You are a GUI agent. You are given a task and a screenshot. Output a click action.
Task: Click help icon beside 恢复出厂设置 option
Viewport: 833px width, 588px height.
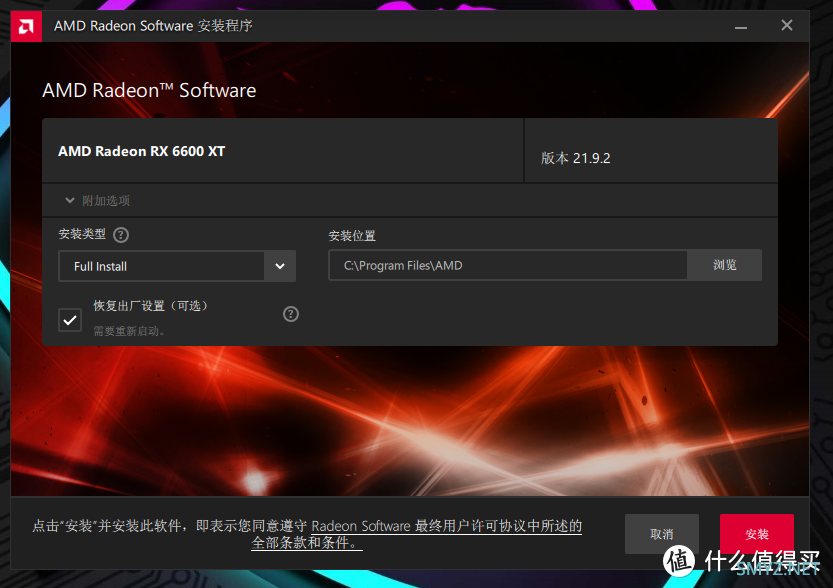(291, 314)
